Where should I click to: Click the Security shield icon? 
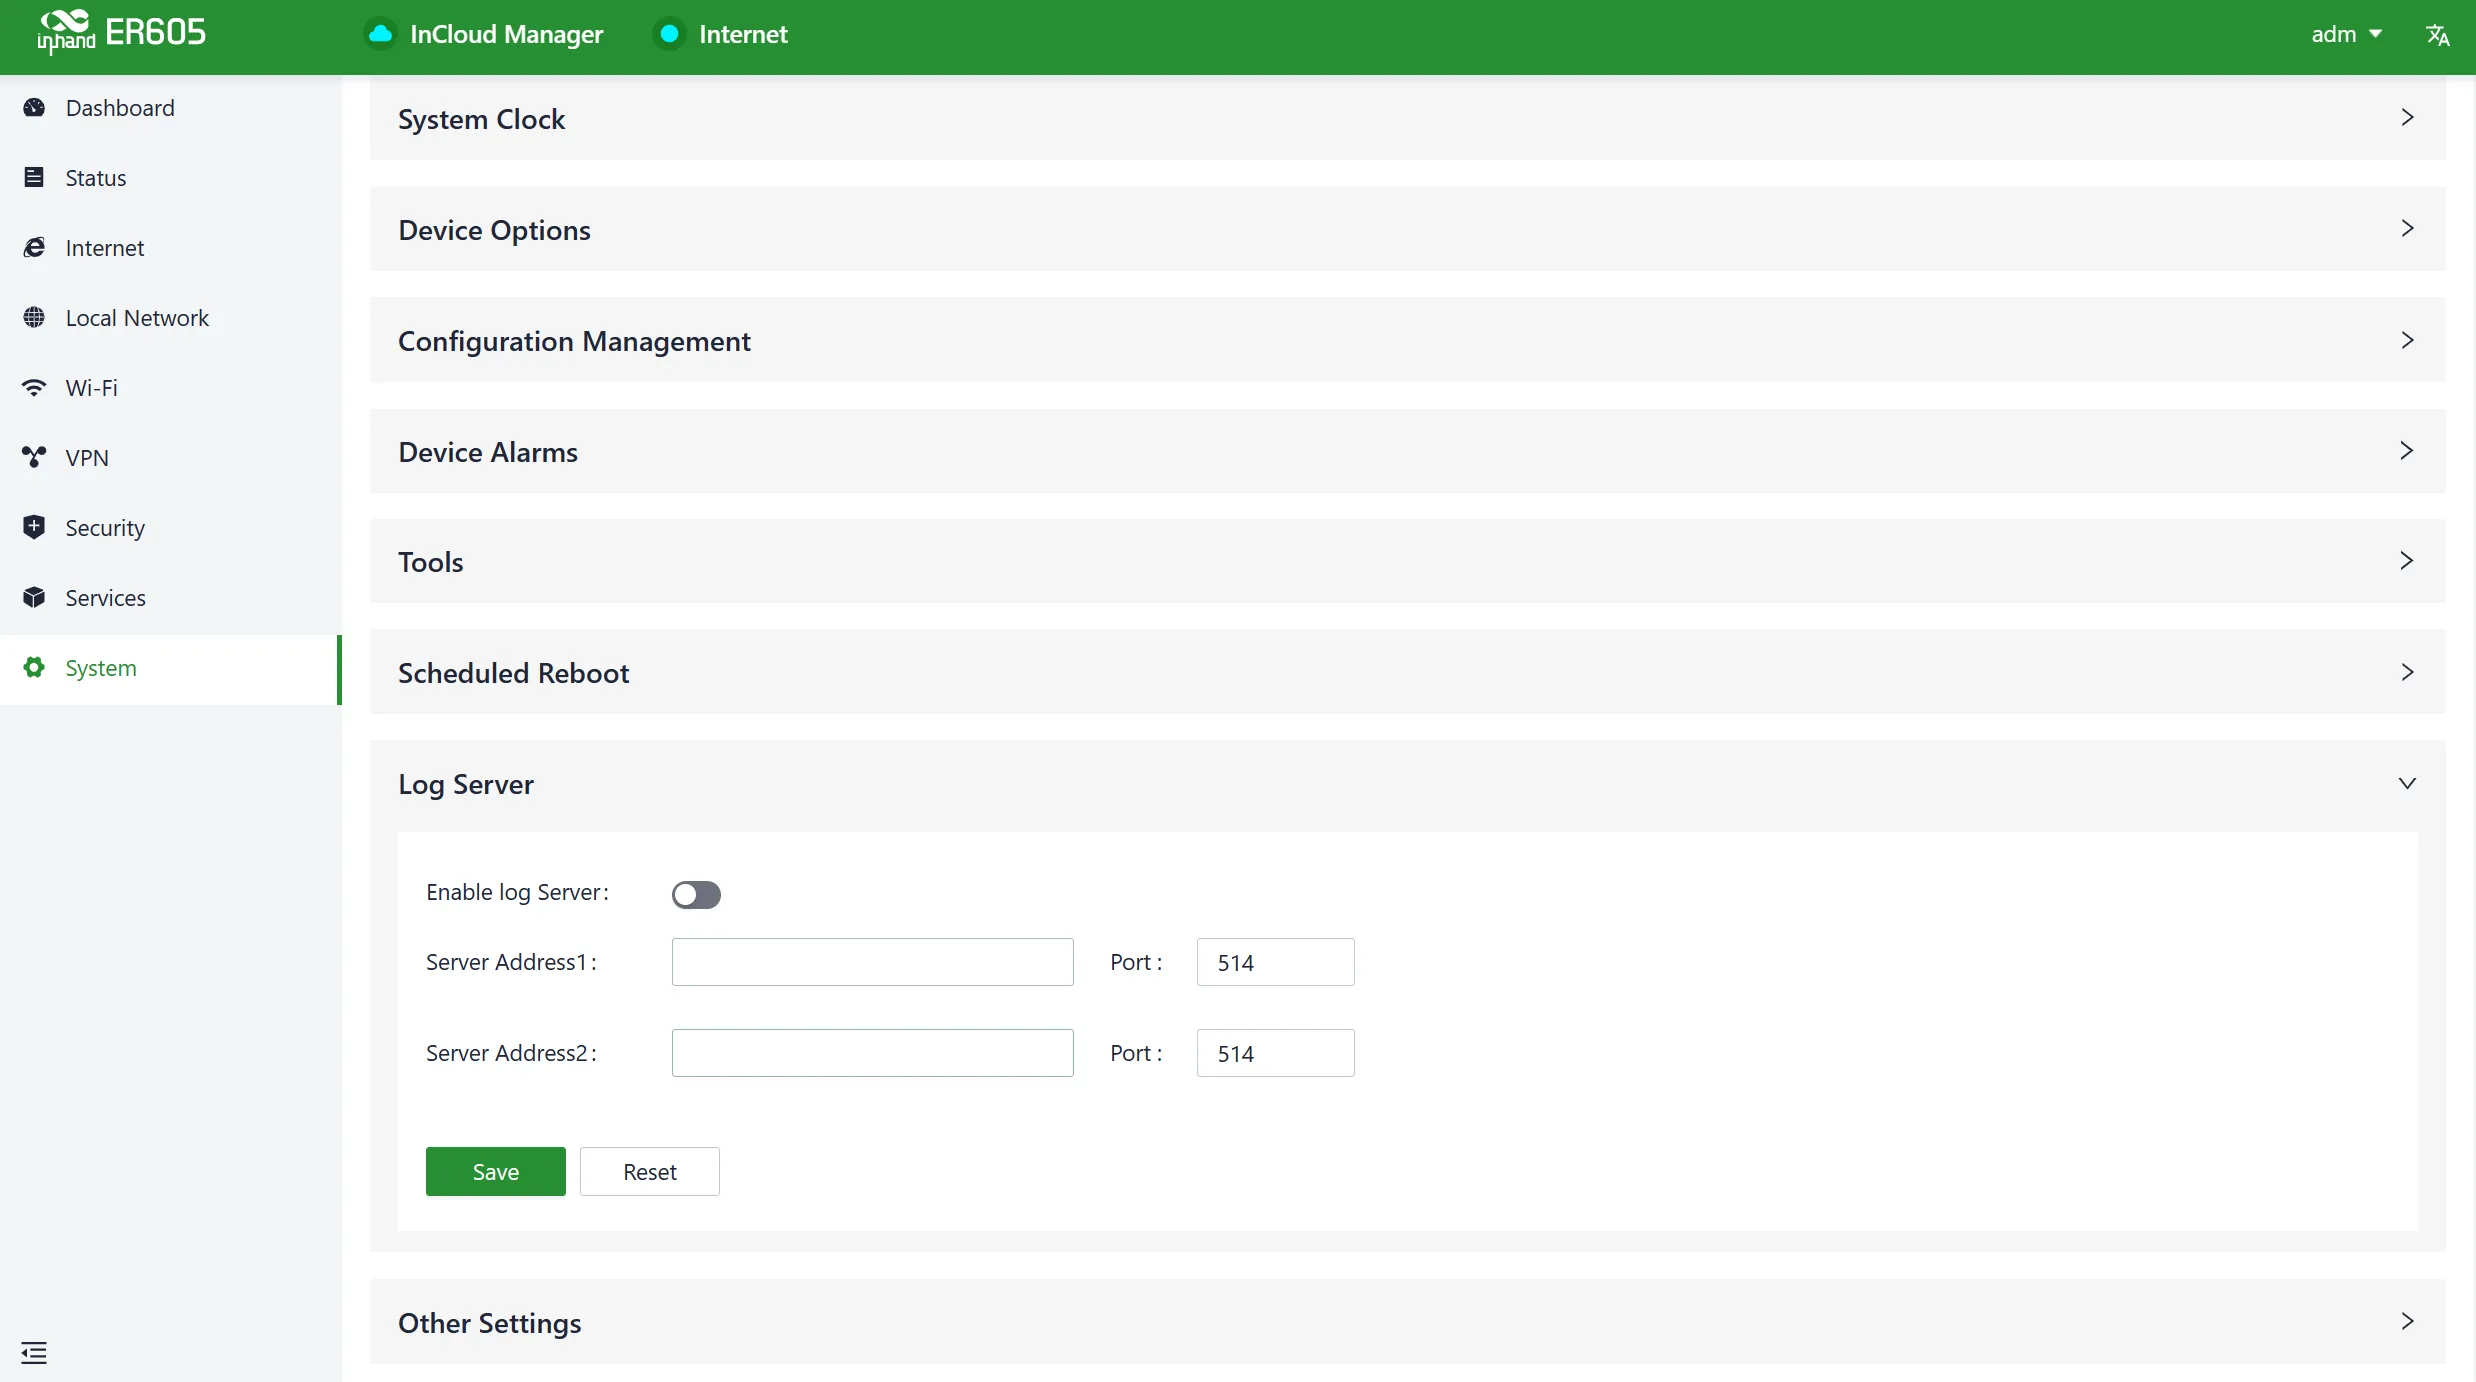click(x=34, y=528)
